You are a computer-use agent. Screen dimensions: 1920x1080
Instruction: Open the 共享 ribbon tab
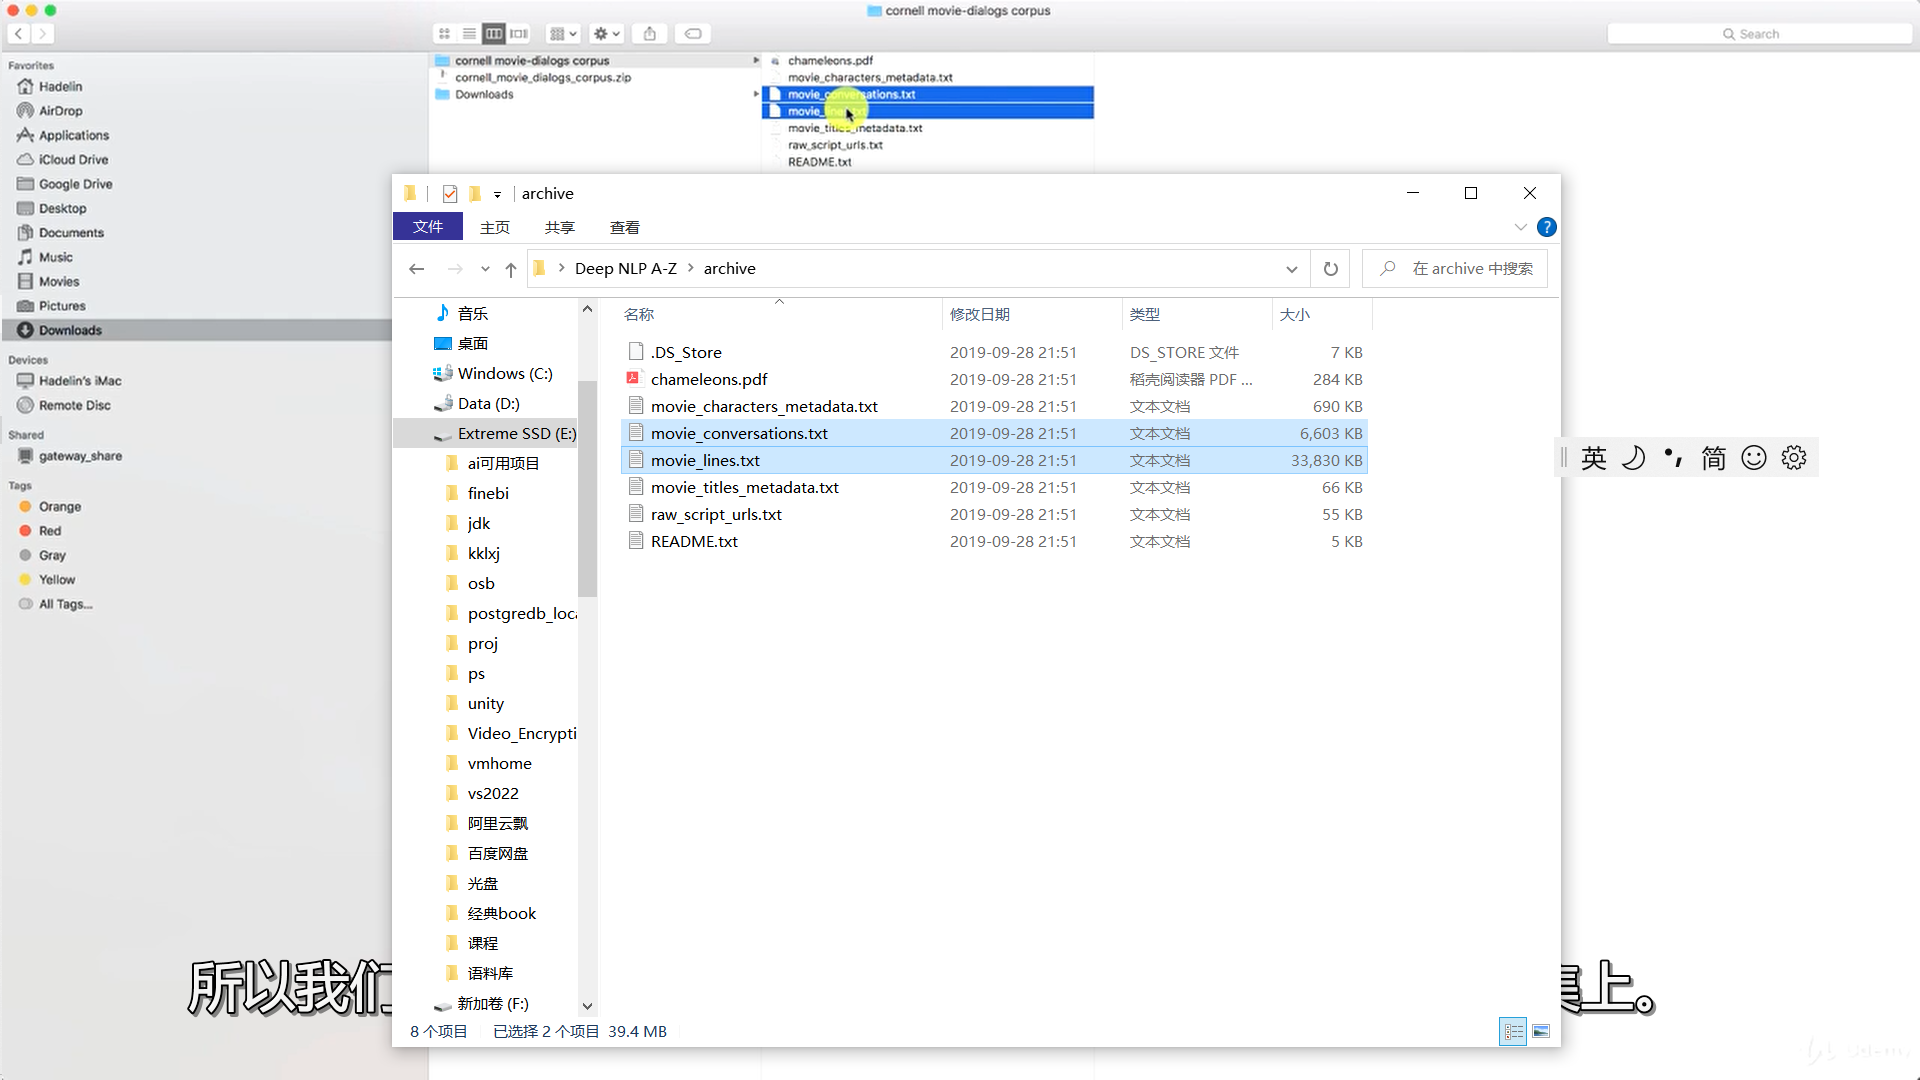coord(560,227)
